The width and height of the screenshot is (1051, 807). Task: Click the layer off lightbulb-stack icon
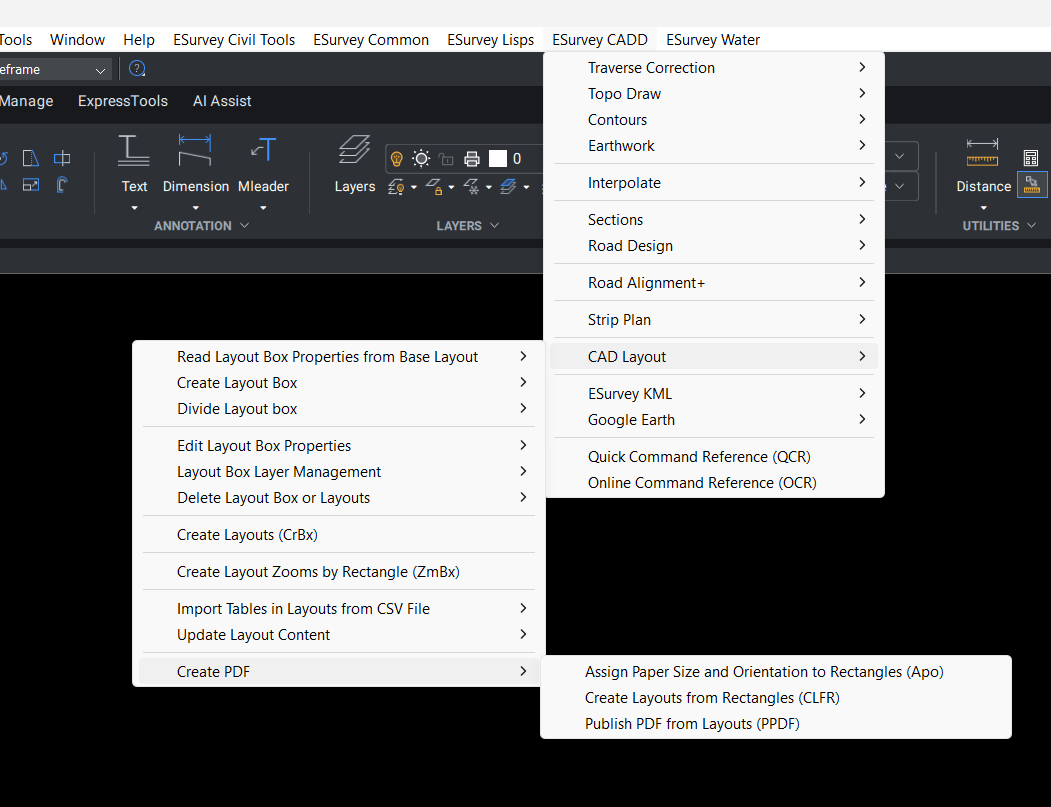coord(396,187)
